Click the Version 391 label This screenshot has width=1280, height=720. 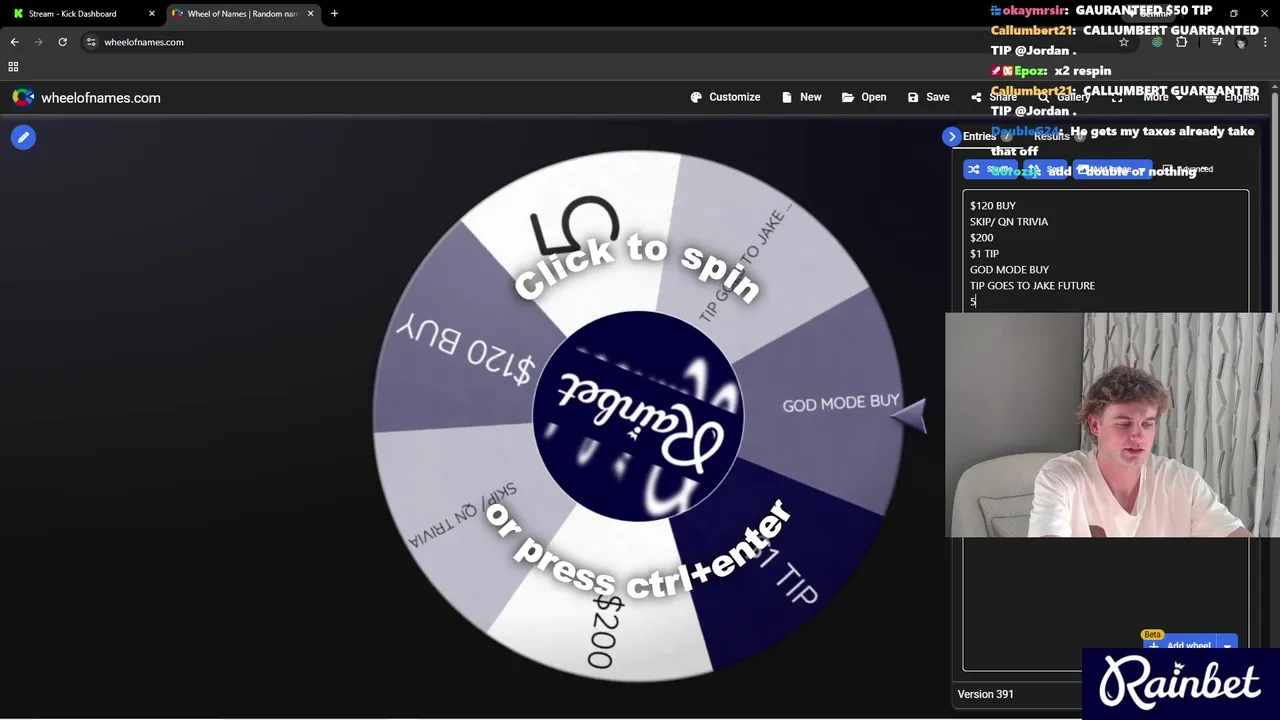(x=985, y=694)
